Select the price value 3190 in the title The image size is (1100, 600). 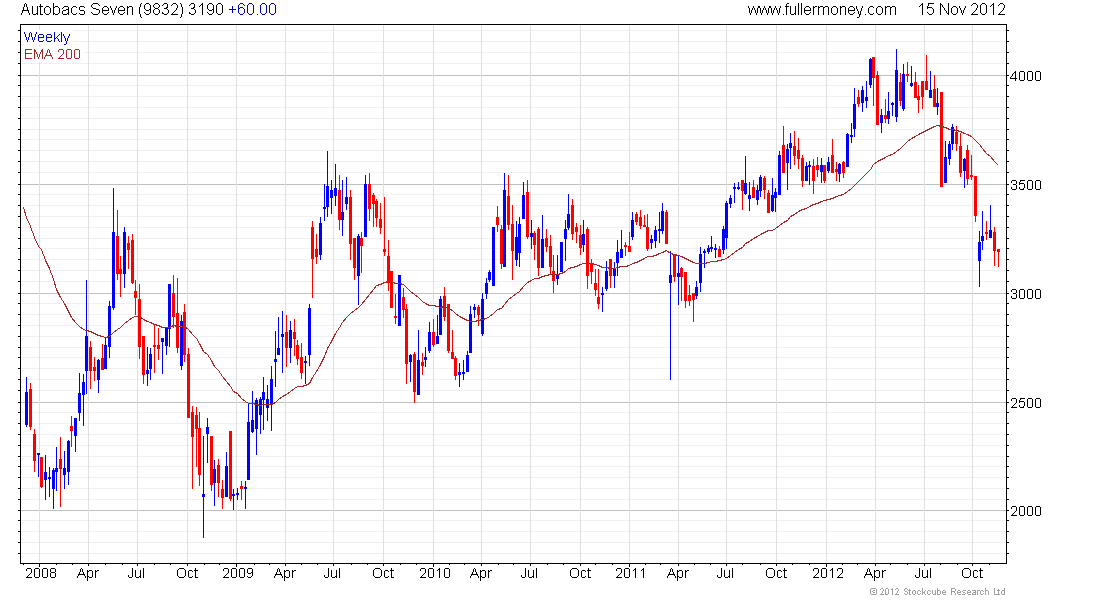coord(206,10)
